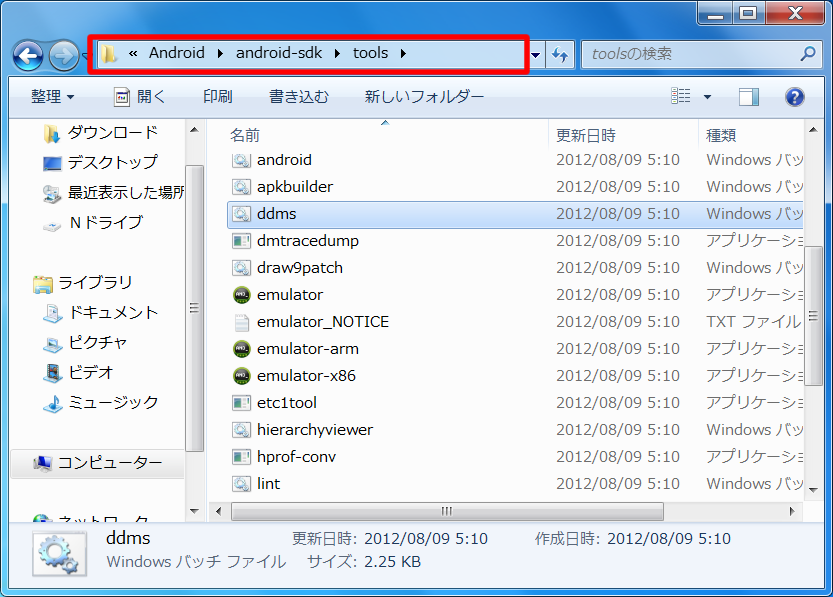Select the emulator_NOTICE file name

click(322, 322)
